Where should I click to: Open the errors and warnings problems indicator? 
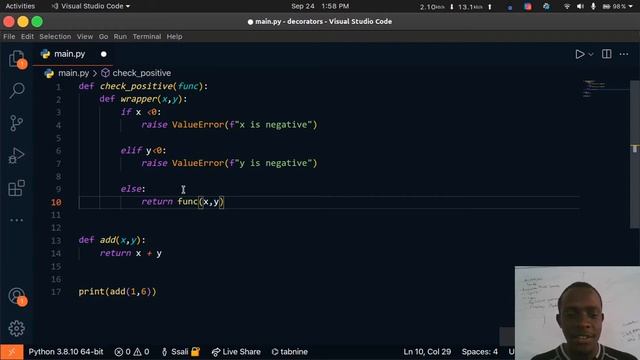click(131, 352)
